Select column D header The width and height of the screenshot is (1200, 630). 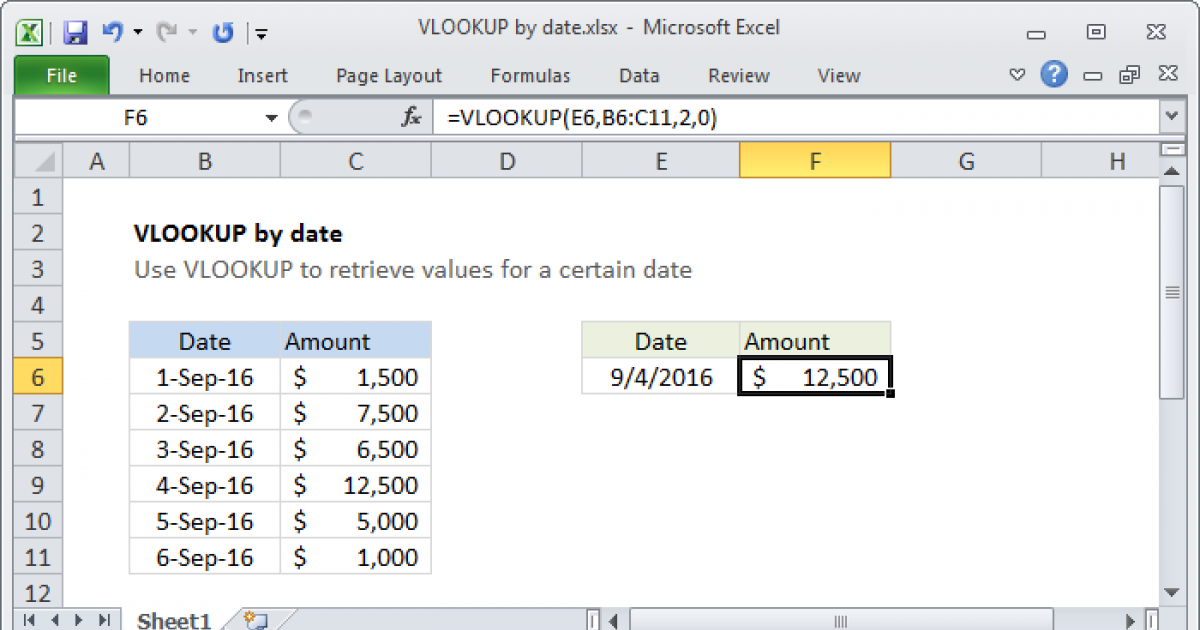click(x=507, y=161)
